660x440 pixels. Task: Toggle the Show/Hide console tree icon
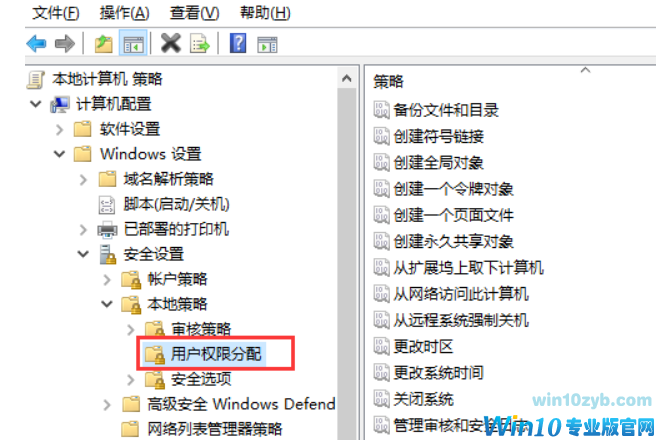[133, 44]
